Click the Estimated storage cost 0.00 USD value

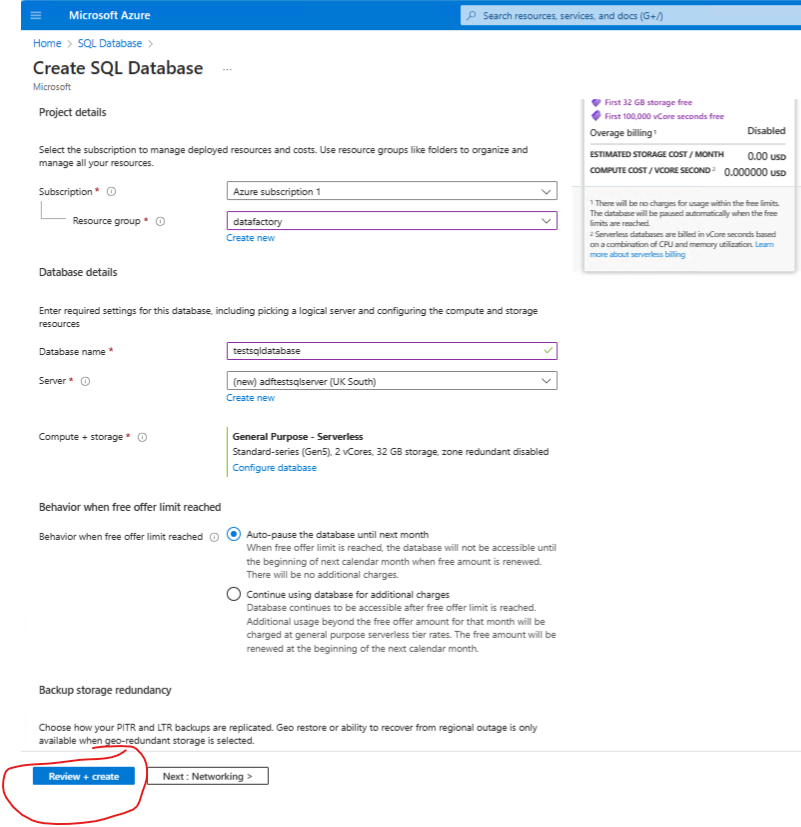pos(766,156)
